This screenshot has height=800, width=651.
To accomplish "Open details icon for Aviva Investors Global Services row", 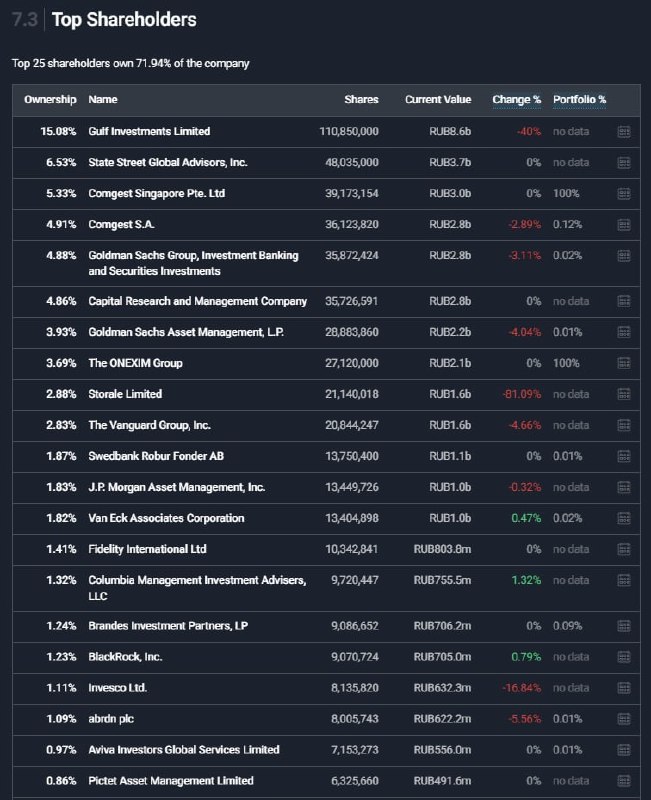I will pyautogui.click(x=623, y=750).
